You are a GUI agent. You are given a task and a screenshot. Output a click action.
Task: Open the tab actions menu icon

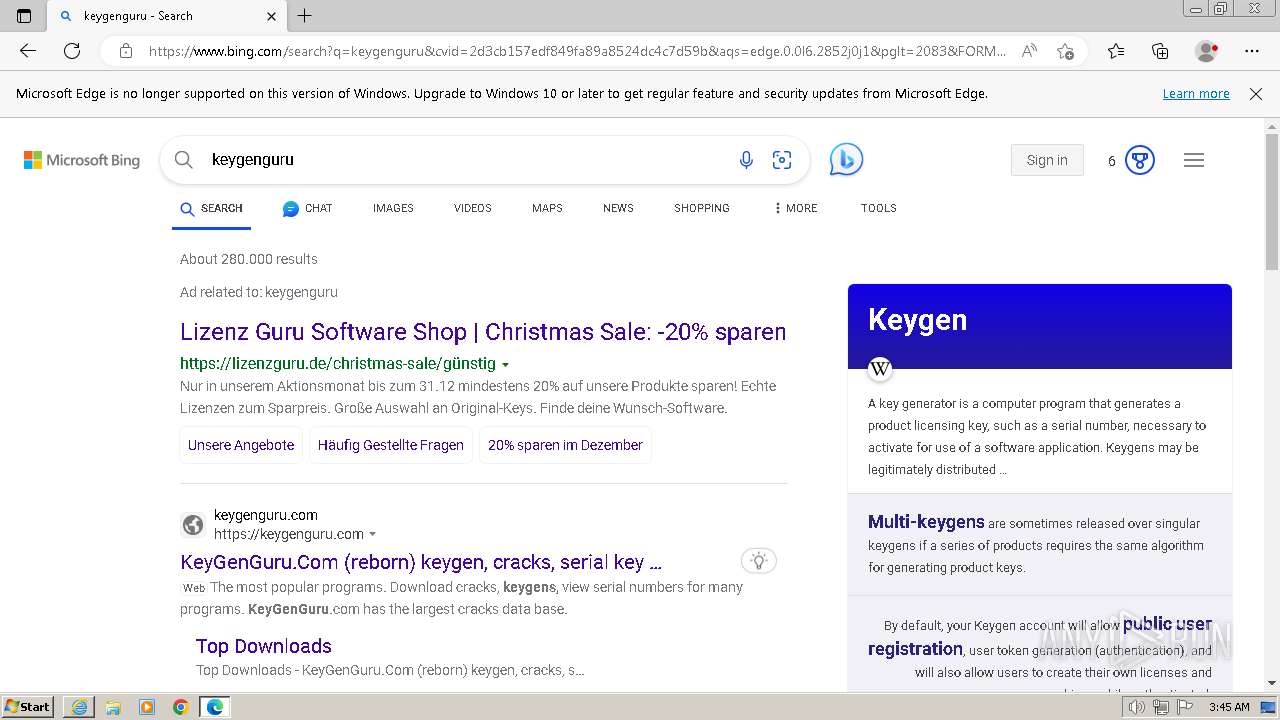pos(24,16)
